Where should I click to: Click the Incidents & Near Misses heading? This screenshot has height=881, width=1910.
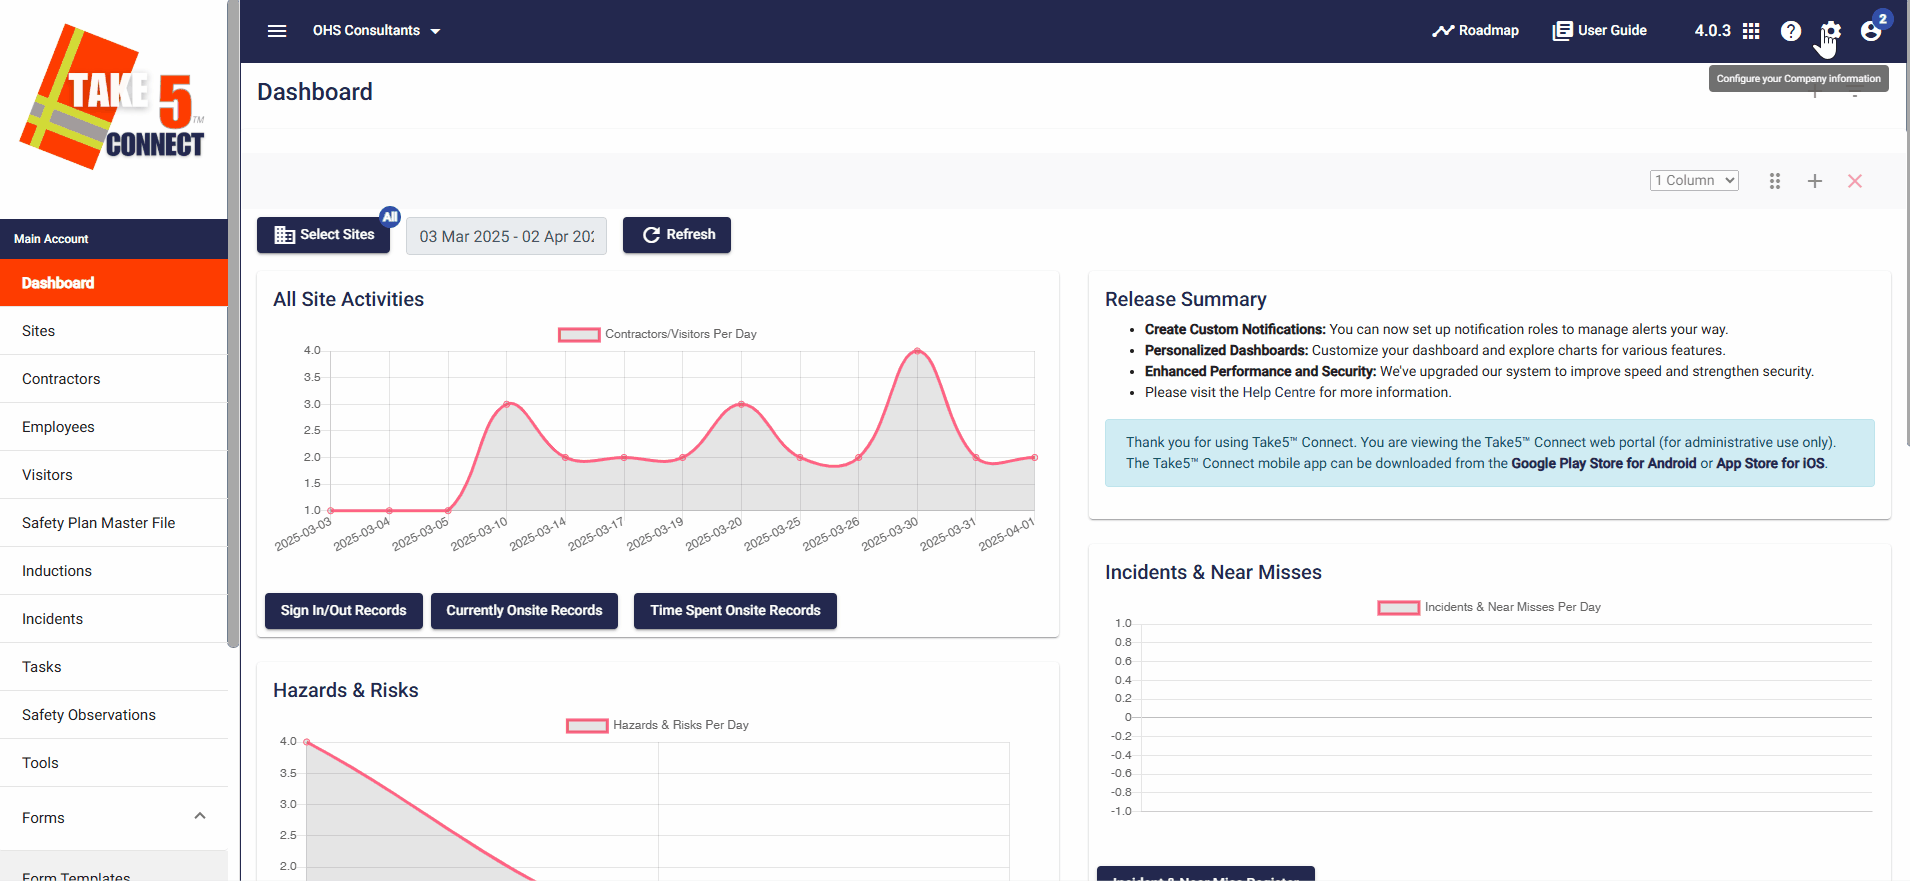click(x=1213, y=572)
